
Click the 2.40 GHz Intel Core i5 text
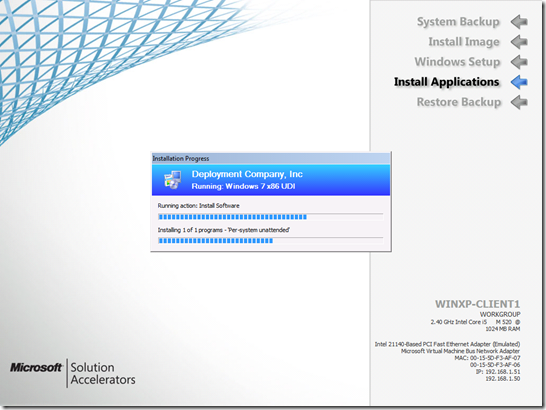tap(475, 322)
